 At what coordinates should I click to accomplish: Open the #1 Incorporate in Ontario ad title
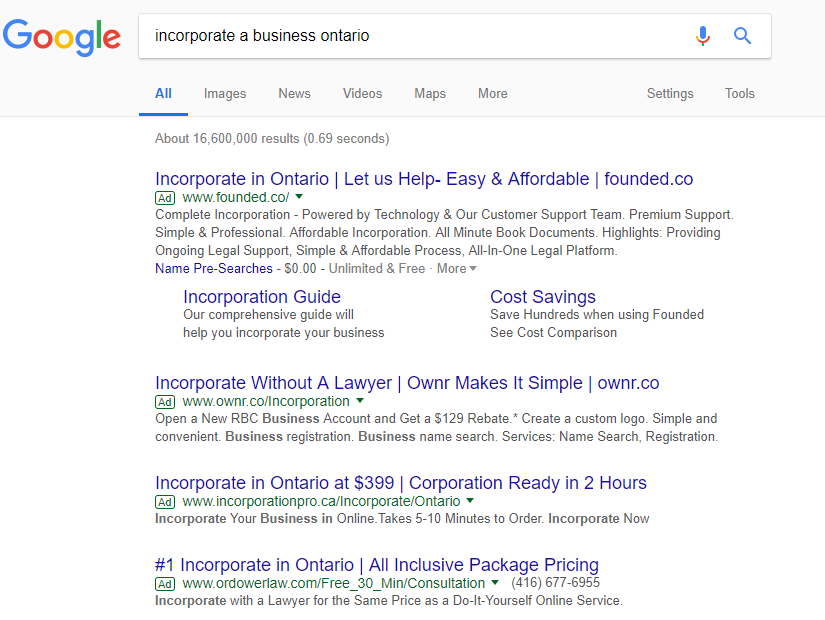tap(377, 565)
